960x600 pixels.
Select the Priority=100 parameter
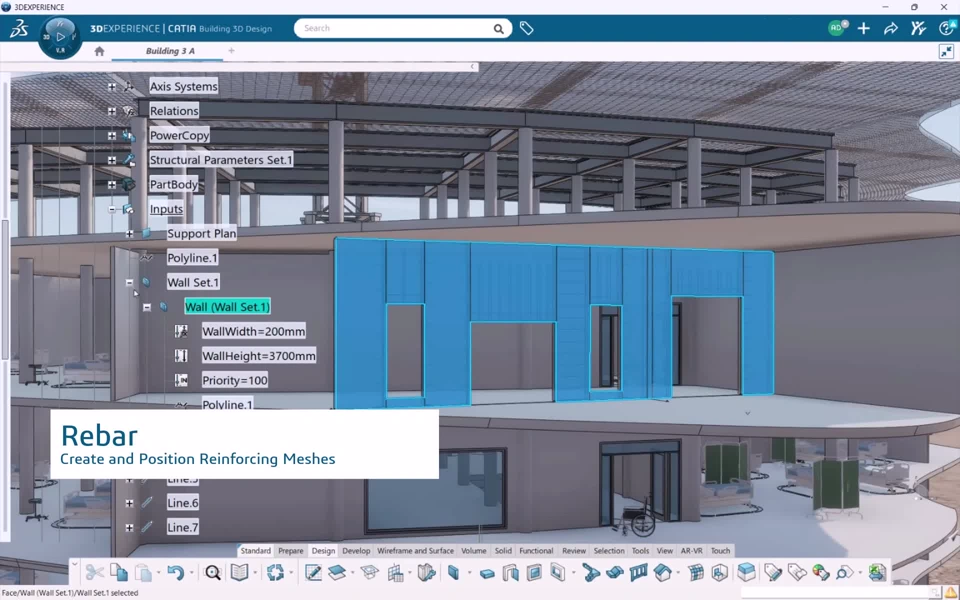(x=234, y=380)
